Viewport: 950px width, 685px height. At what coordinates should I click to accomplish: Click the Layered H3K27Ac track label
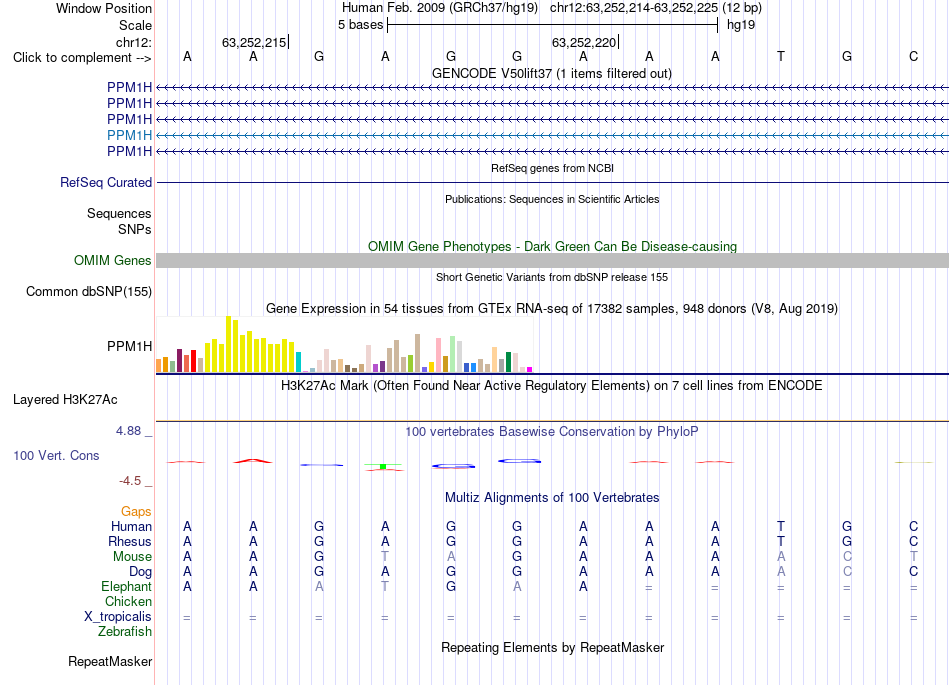65,400
